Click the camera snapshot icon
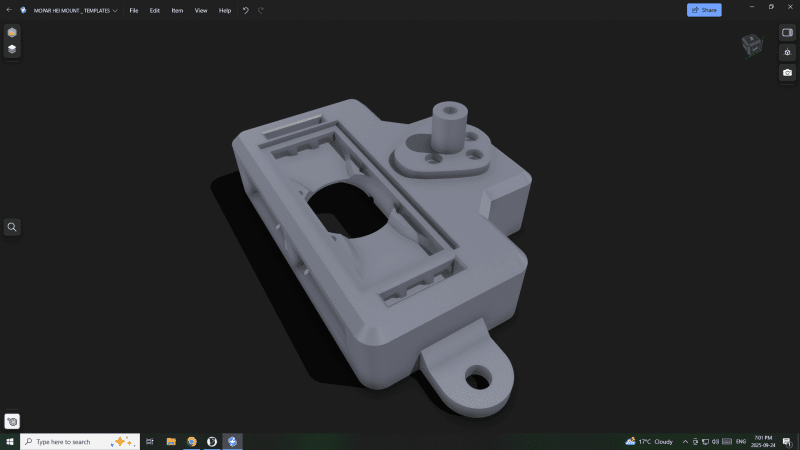The height and width of the screenshot is (450, 800). click(787, 73)
